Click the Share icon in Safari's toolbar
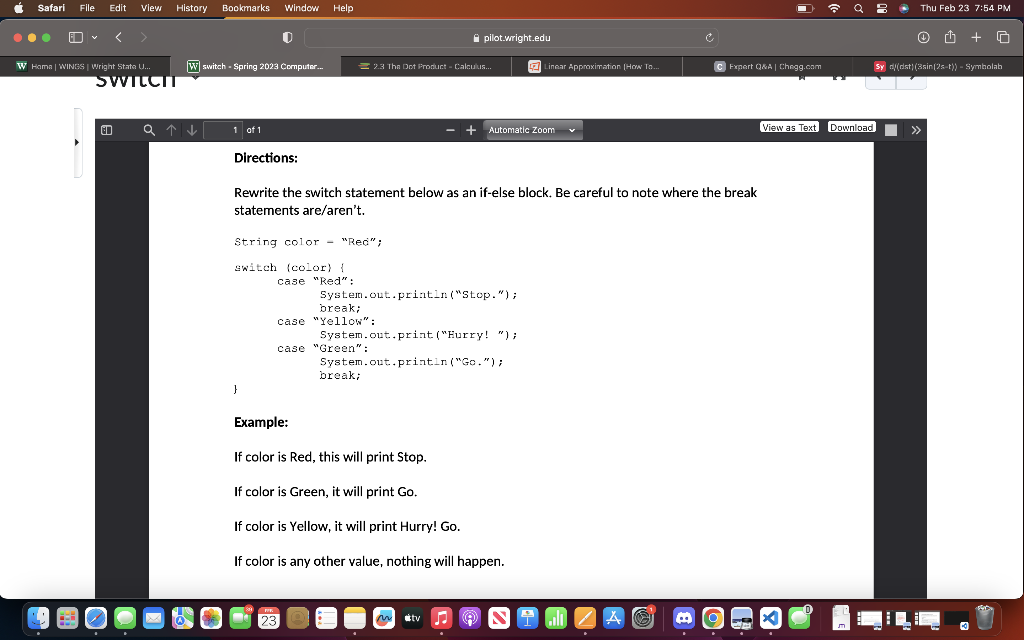Screen dimensions: 1024x640 (x=948, y=36)
